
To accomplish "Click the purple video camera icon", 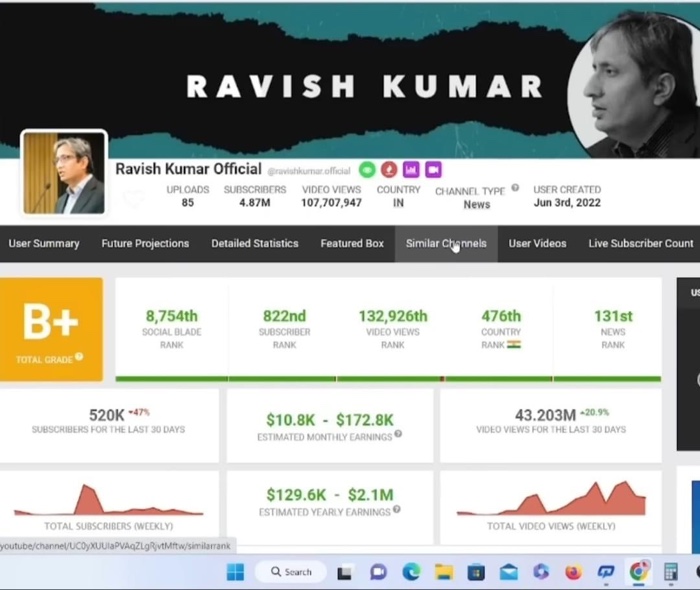I will pos(433,170).
